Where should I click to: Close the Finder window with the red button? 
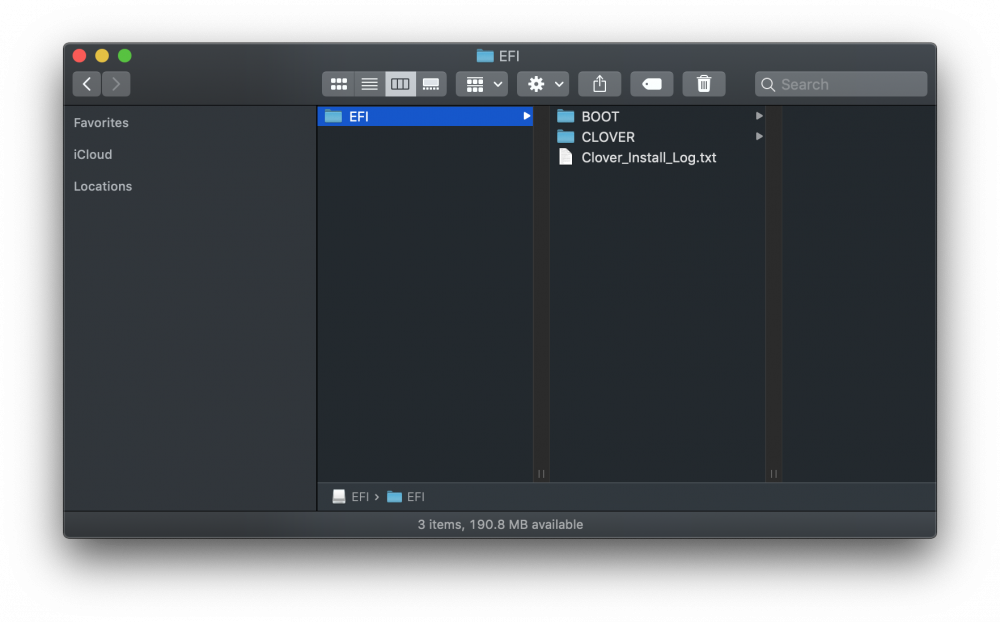click(80, 56)
